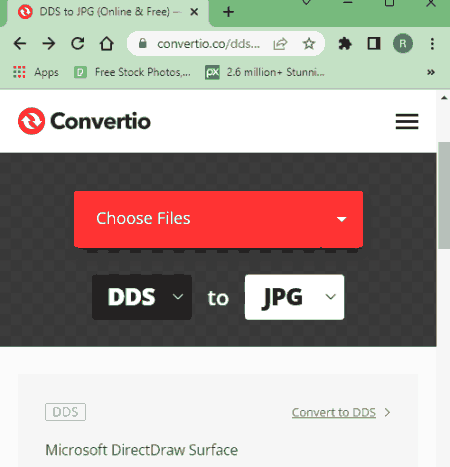Open the browser home page icon
The image size is (450, 467).
[107, 44]
